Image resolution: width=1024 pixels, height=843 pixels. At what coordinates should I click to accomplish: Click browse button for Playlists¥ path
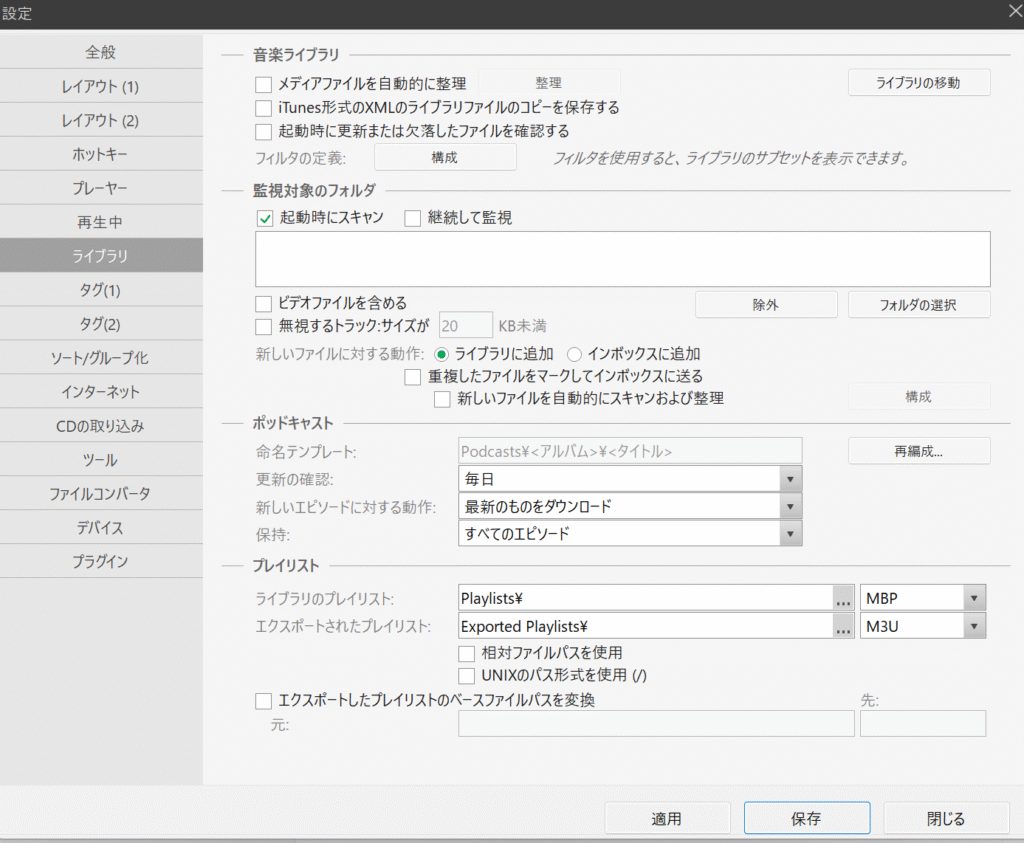tap(843, 599)
